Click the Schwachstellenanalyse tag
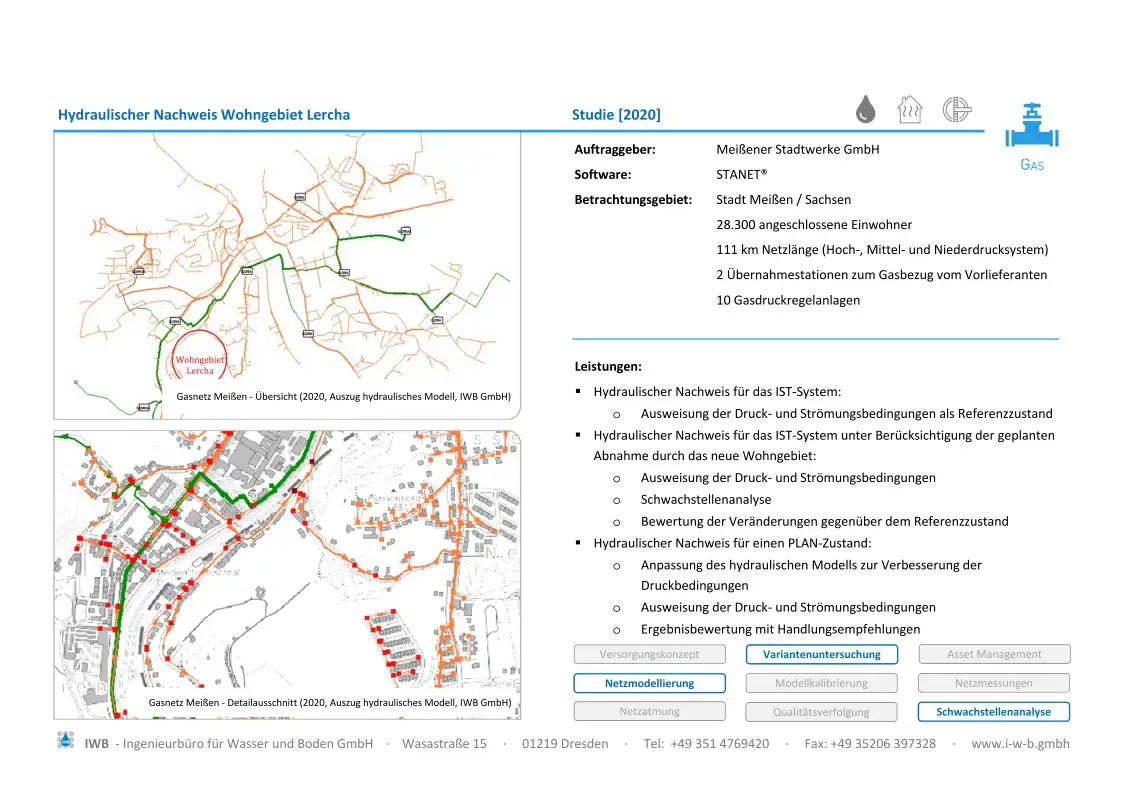The image size is (1123, 793). pos(994,712)
